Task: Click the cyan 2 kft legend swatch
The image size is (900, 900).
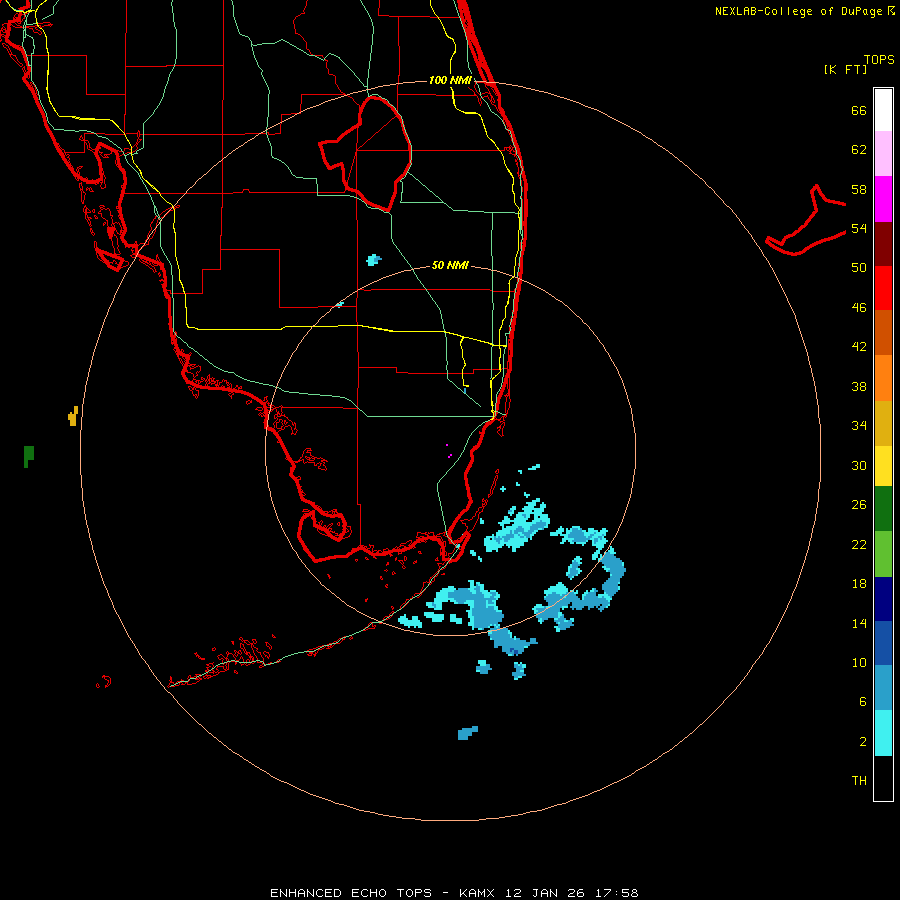Action: pyautogui.click(x=883, y=733)
